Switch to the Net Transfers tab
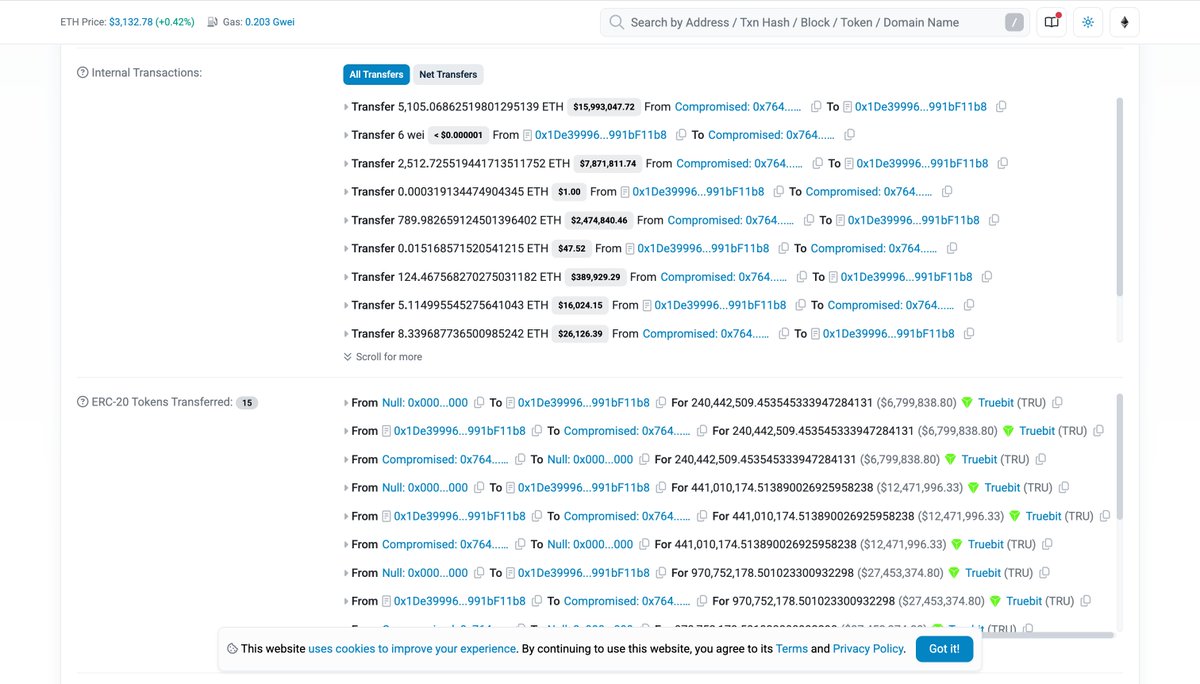The height and width of the screenshot is (684, 1200). [448, 73]
